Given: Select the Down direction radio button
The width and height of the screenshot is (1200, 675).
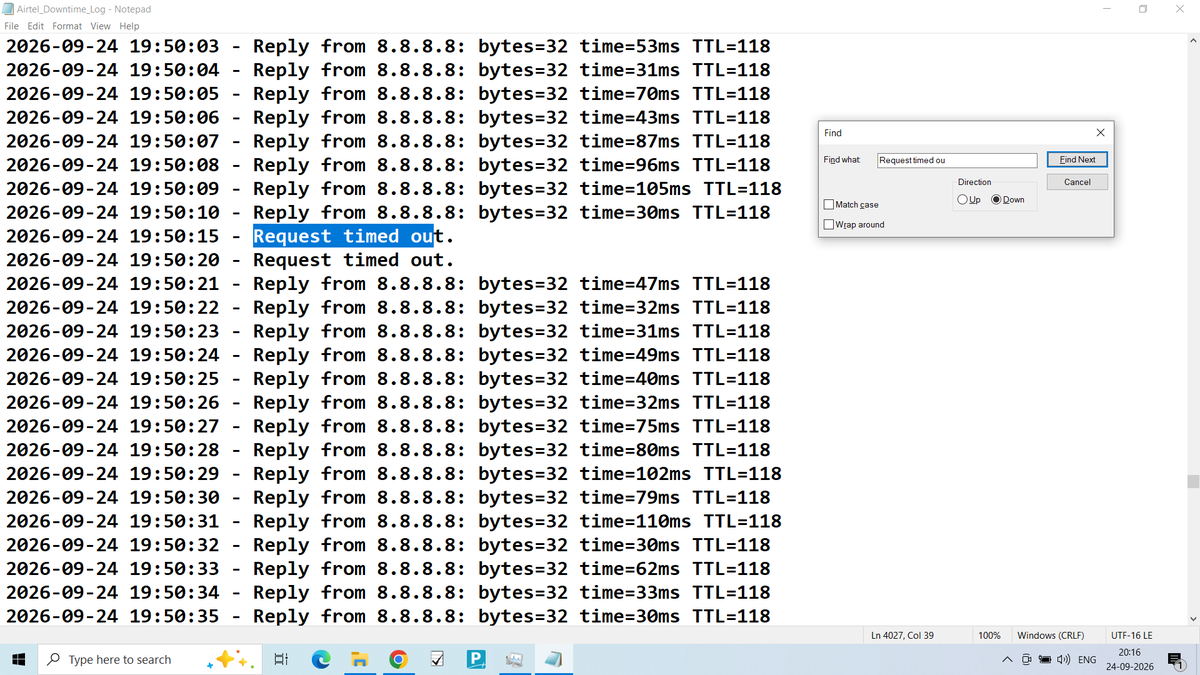Looking at the screenshot, I should 996,200.
